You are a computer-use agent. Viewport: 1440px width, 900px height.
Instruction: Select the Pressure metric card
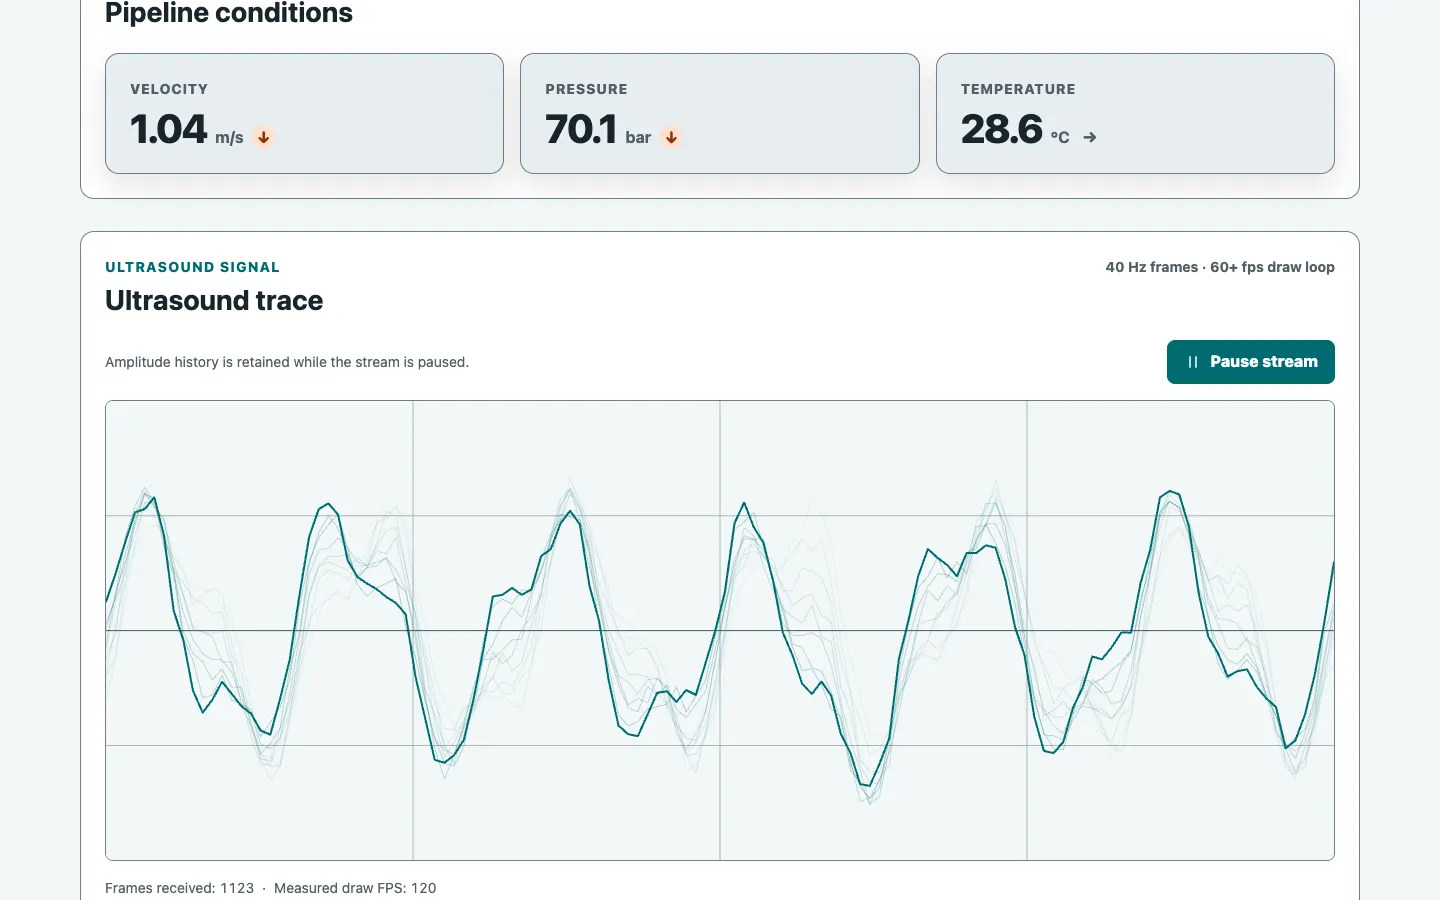[x=720, y=113]
